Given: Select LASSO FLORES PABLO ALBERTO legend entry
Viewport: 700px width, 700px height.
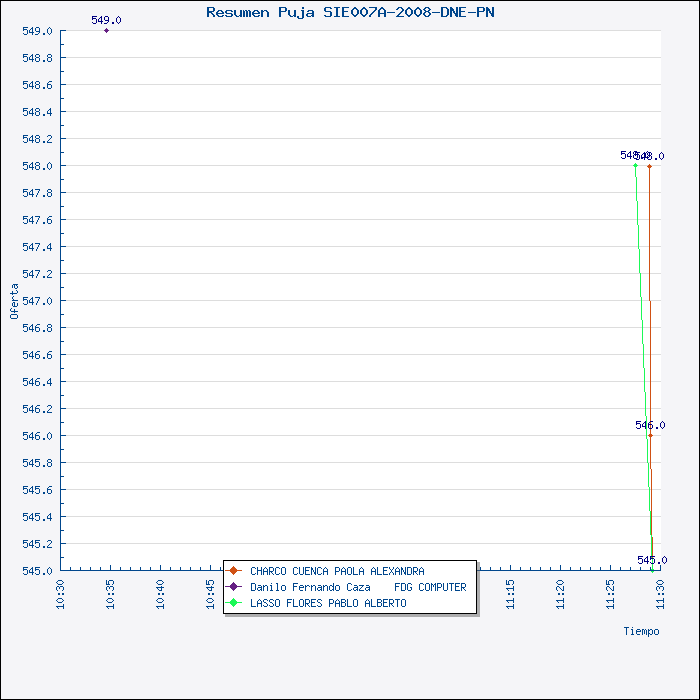Looking at the screenshot, I should 328,603.
